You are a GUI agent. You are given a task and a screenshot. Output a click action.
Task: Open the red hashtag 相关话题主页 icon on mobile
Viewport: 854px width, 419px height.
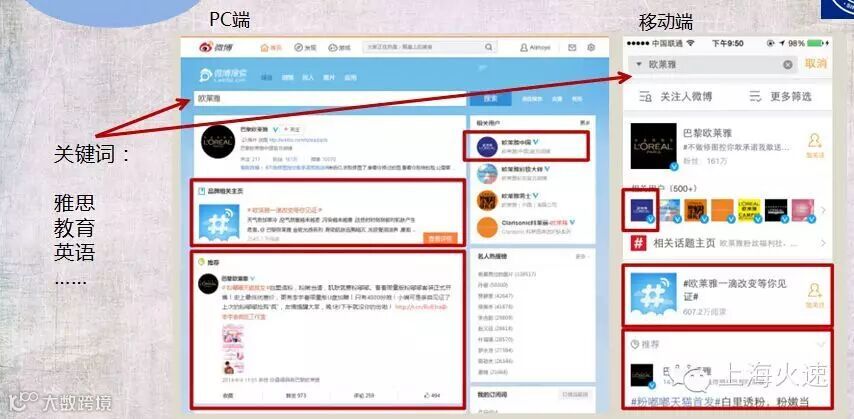(638, 243)
